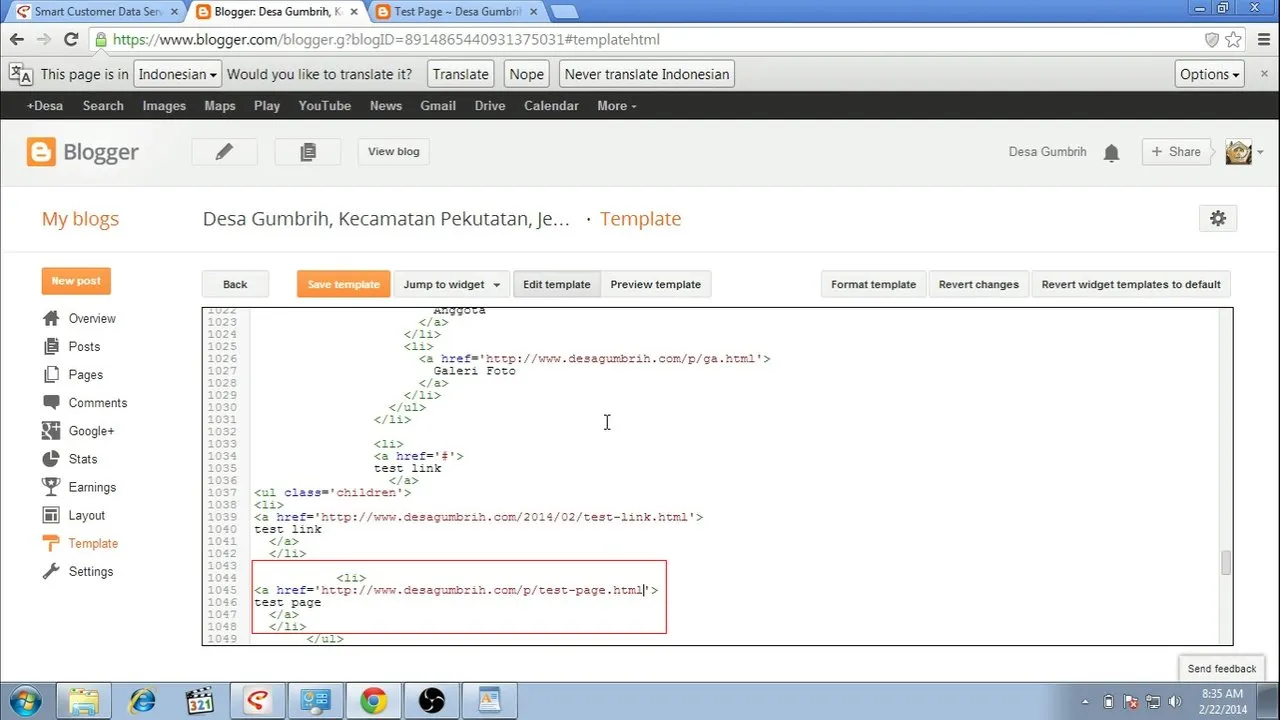
Task: Click the Earnings trophy icon
Action: (51, 487)
